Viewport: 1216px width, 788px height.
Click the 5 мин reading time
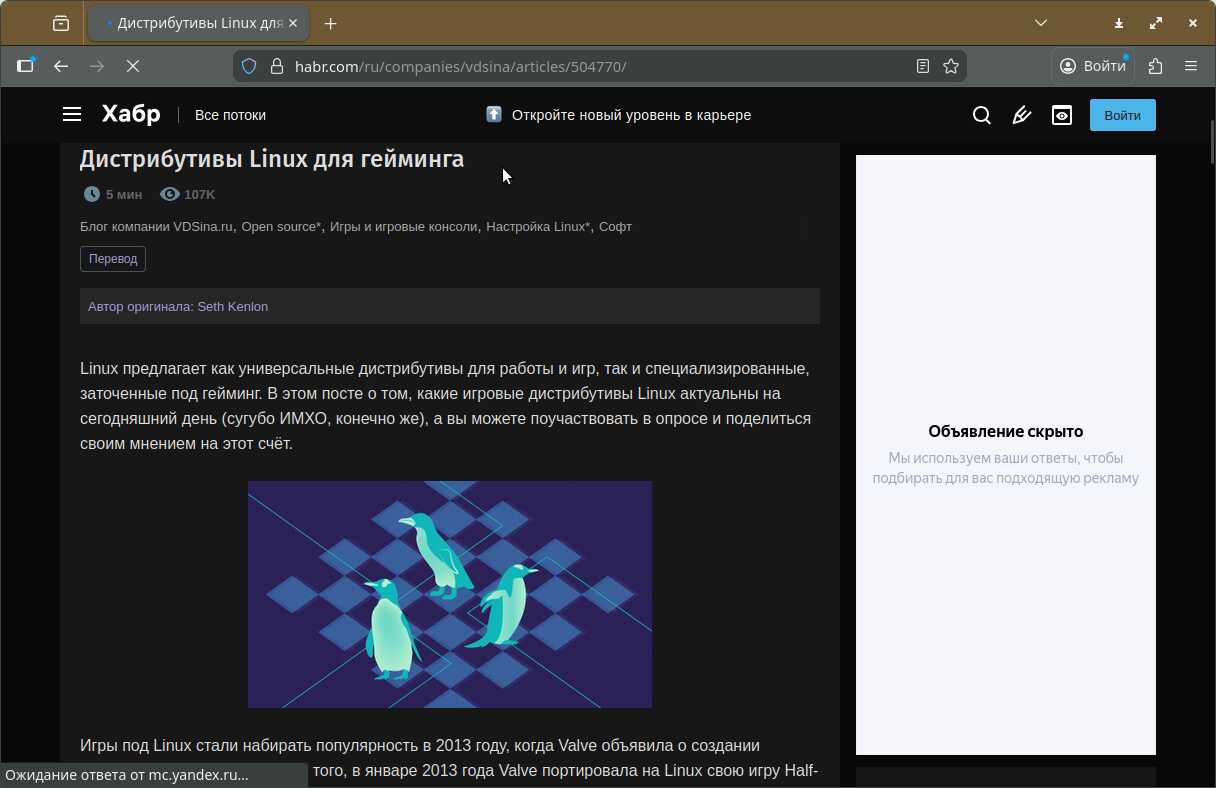pos(112,194)
